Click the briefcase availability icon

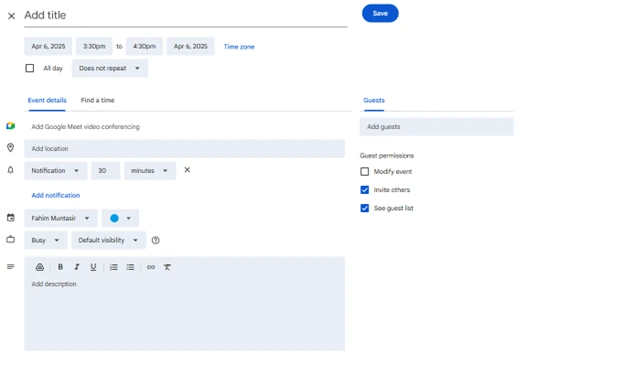click(11, 240)
